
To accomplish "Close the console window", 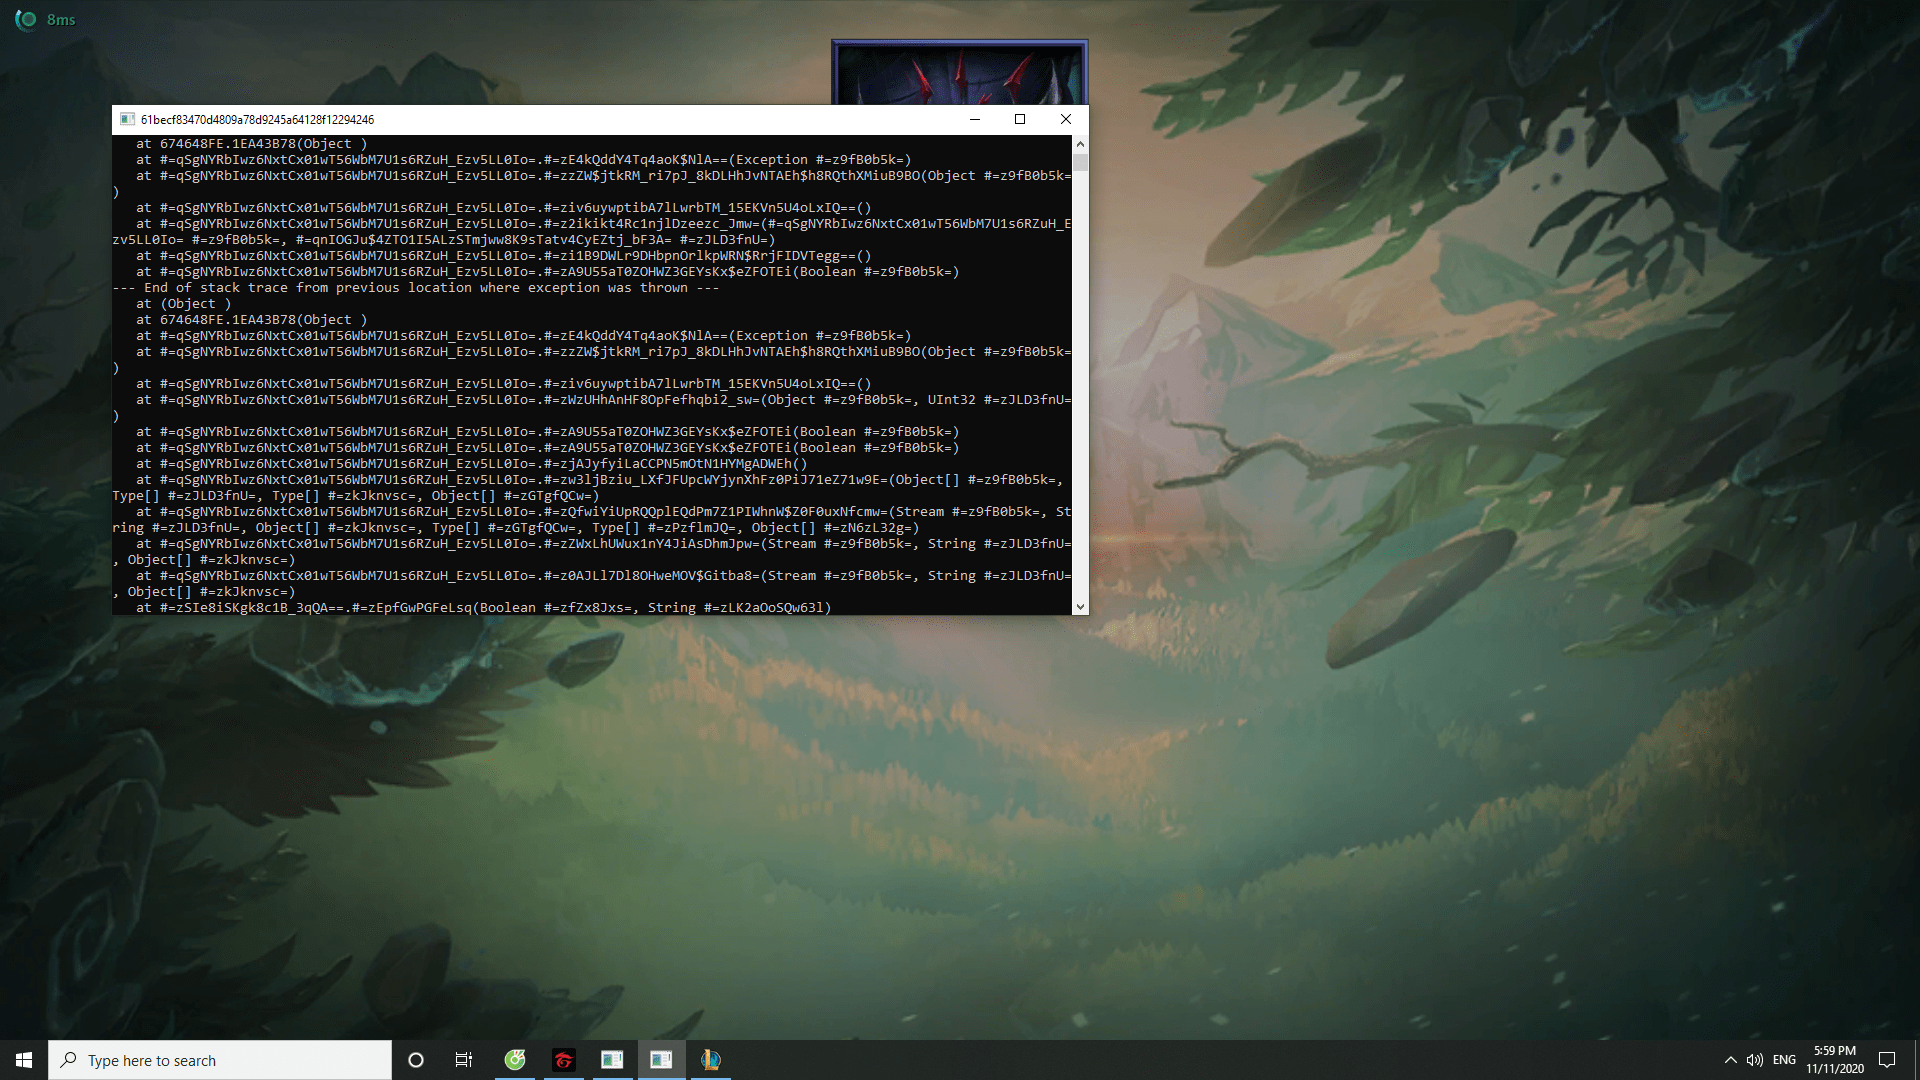I will coord(1066,119).
